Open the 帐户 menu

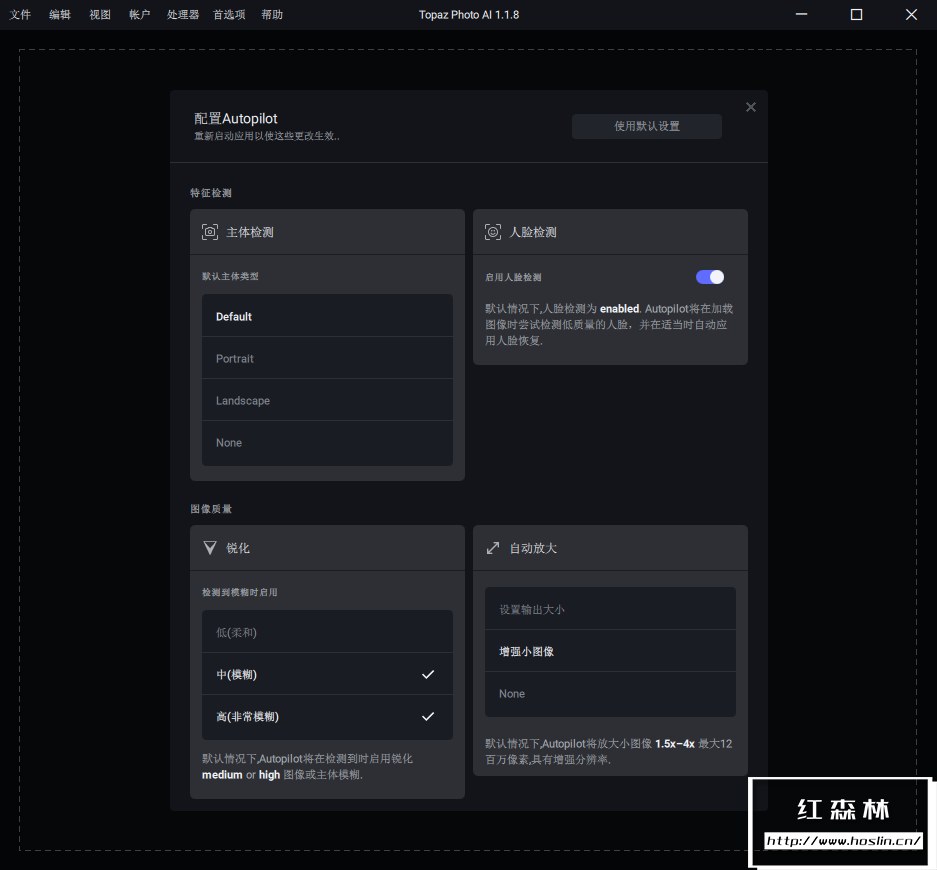139,14
